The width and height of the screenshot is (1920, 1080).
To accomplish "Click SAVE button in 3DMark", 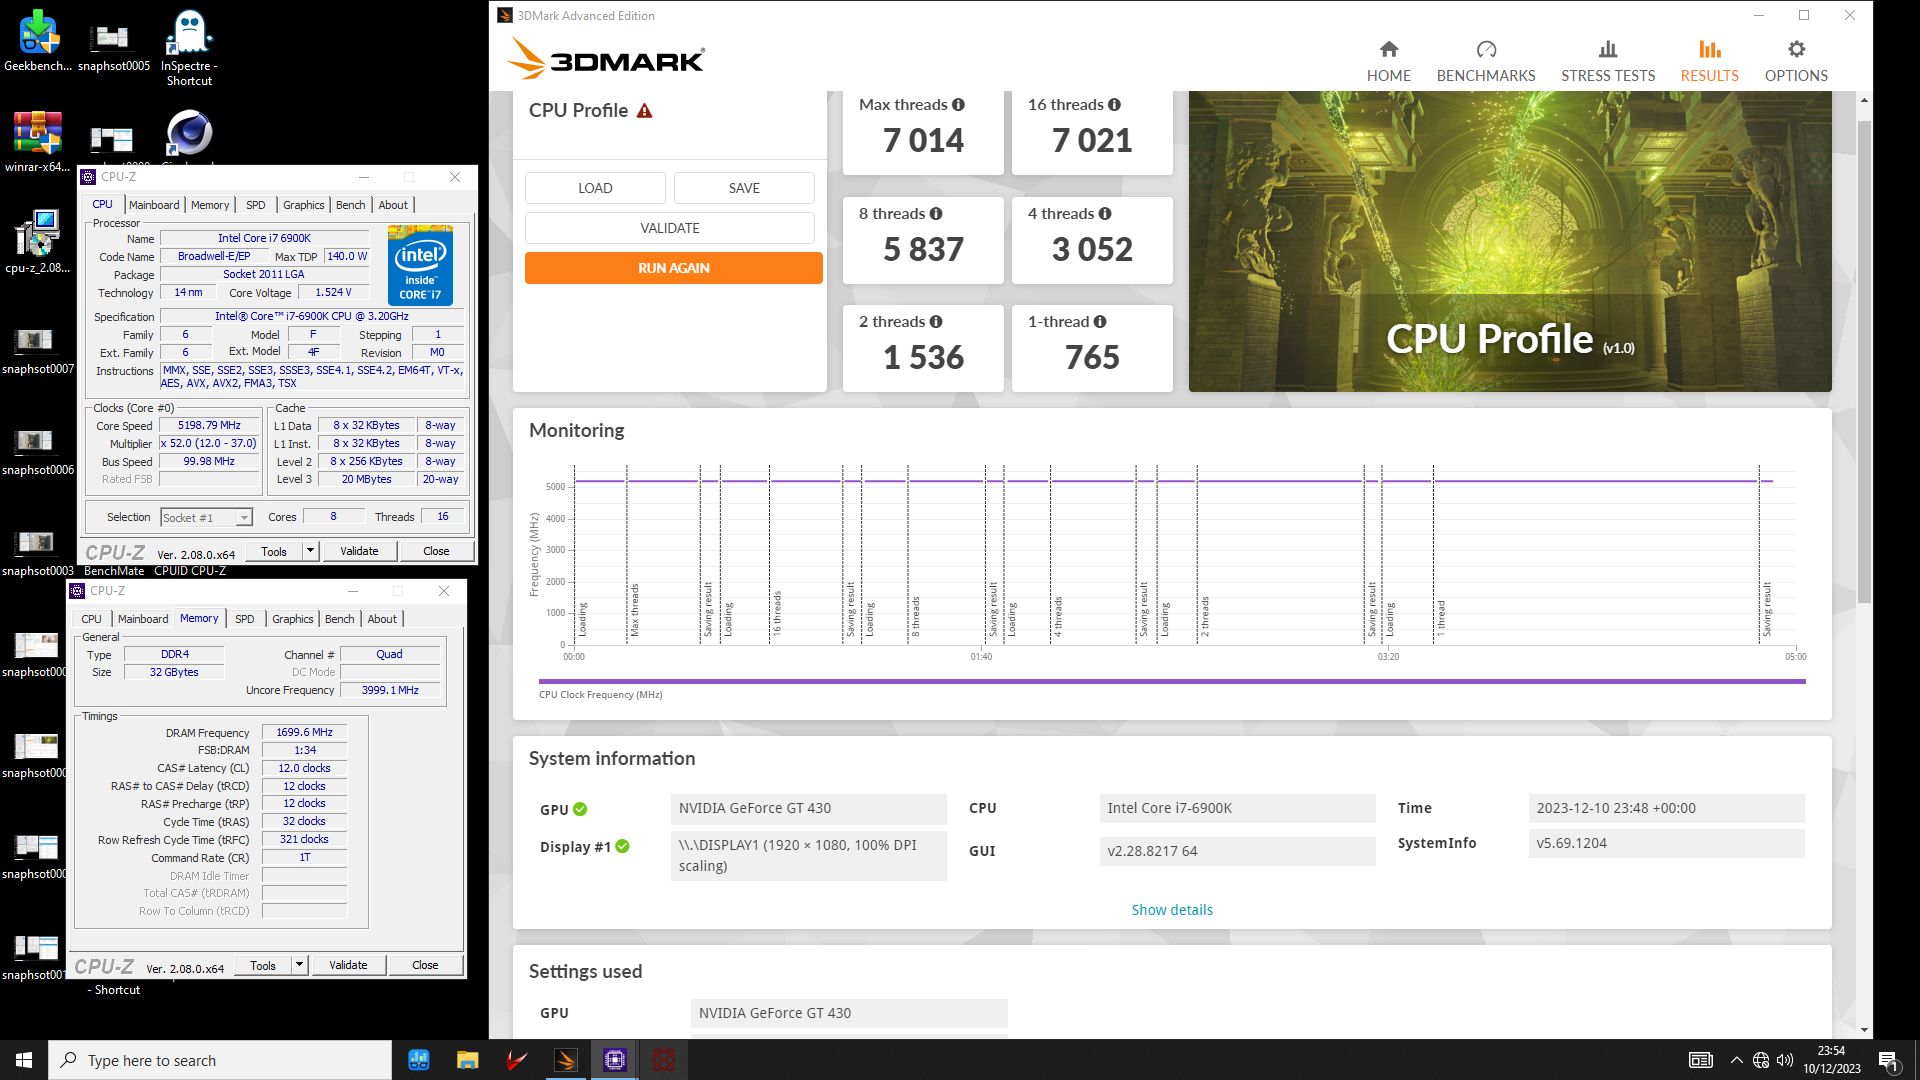I will [x=744, y=188].
